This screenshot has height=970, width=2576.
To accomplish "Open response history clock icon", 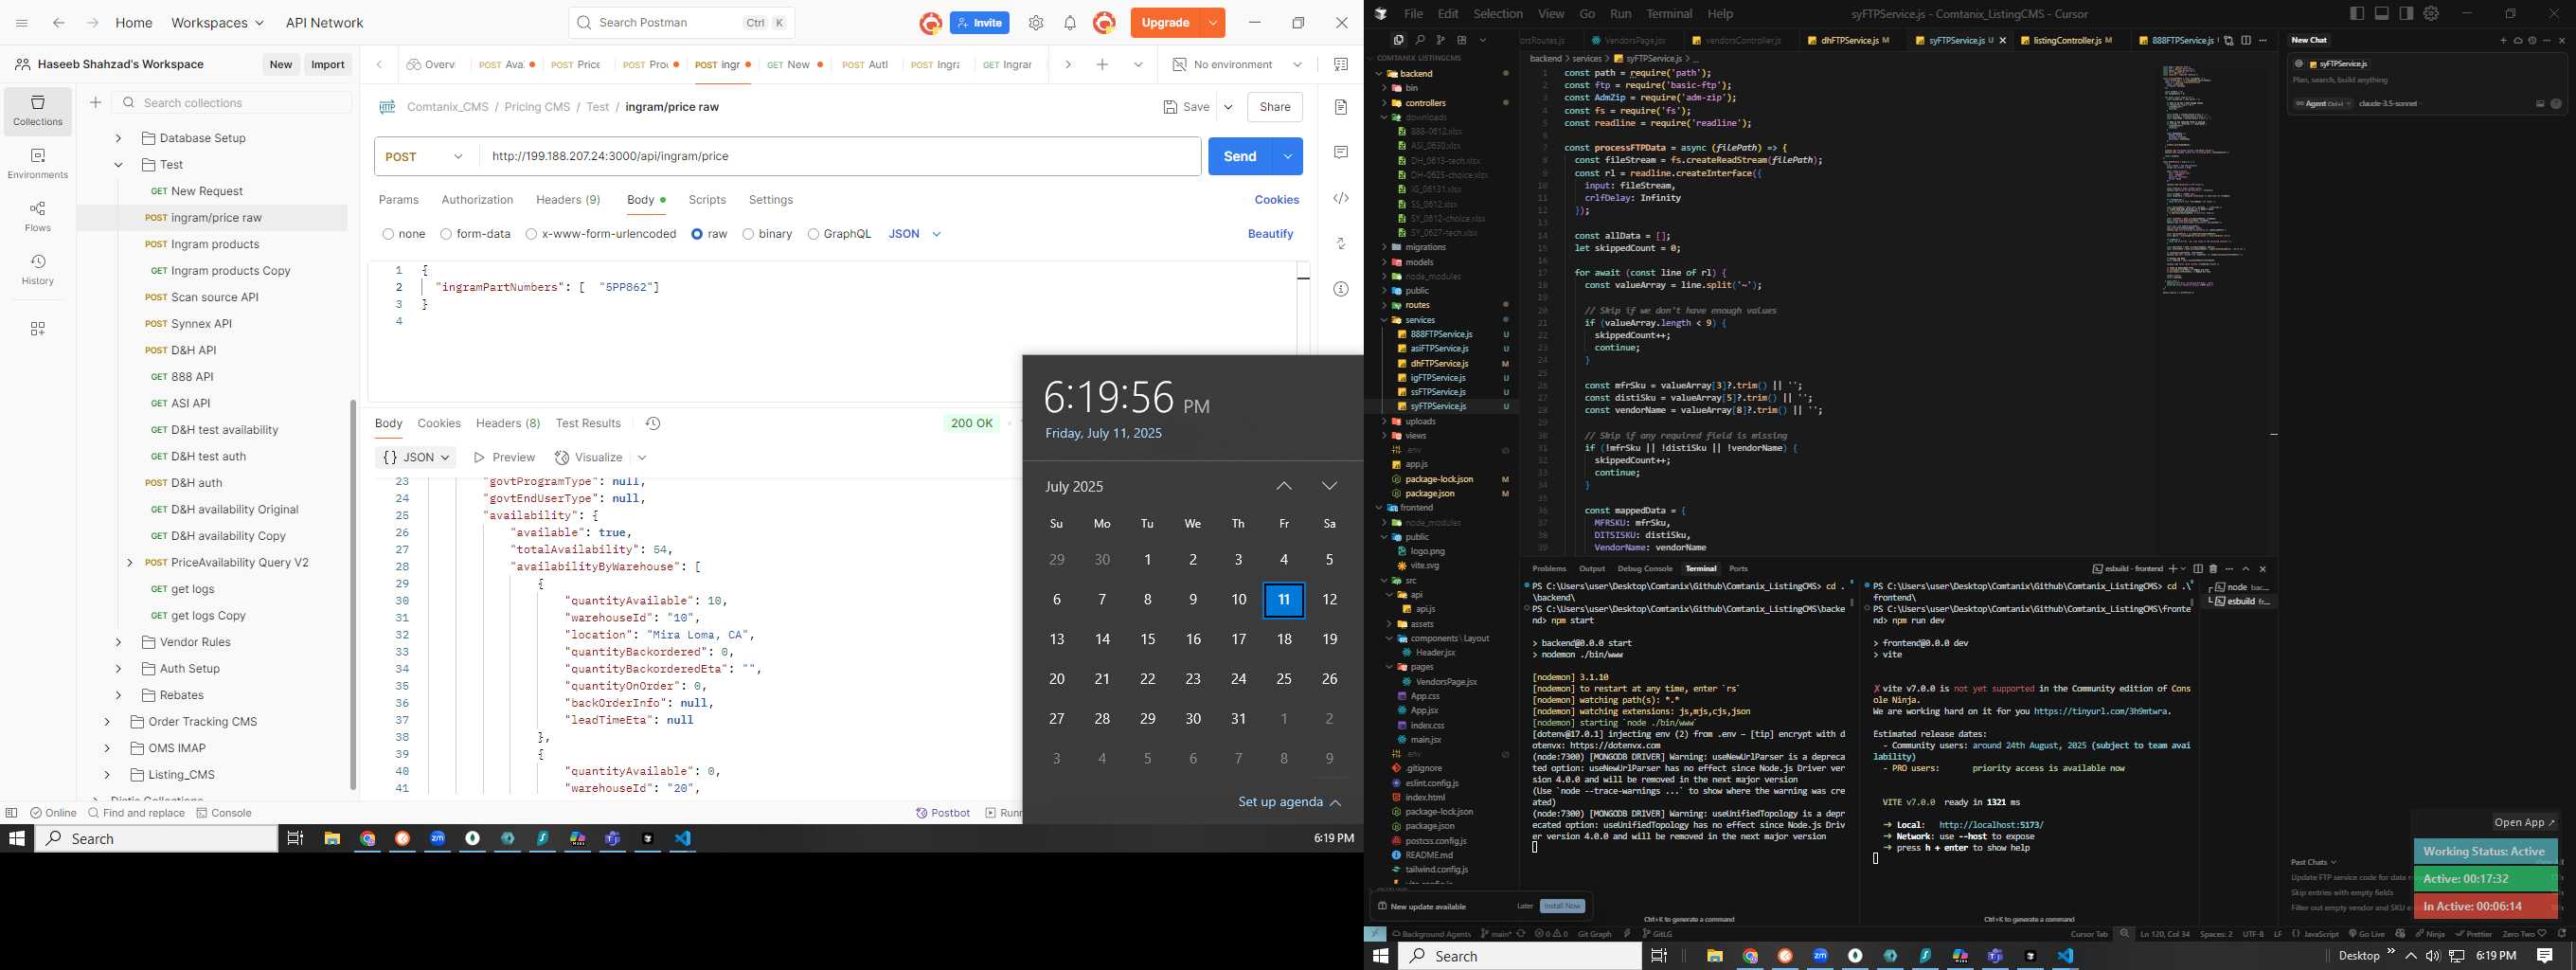I will click(x=653, y=424).
